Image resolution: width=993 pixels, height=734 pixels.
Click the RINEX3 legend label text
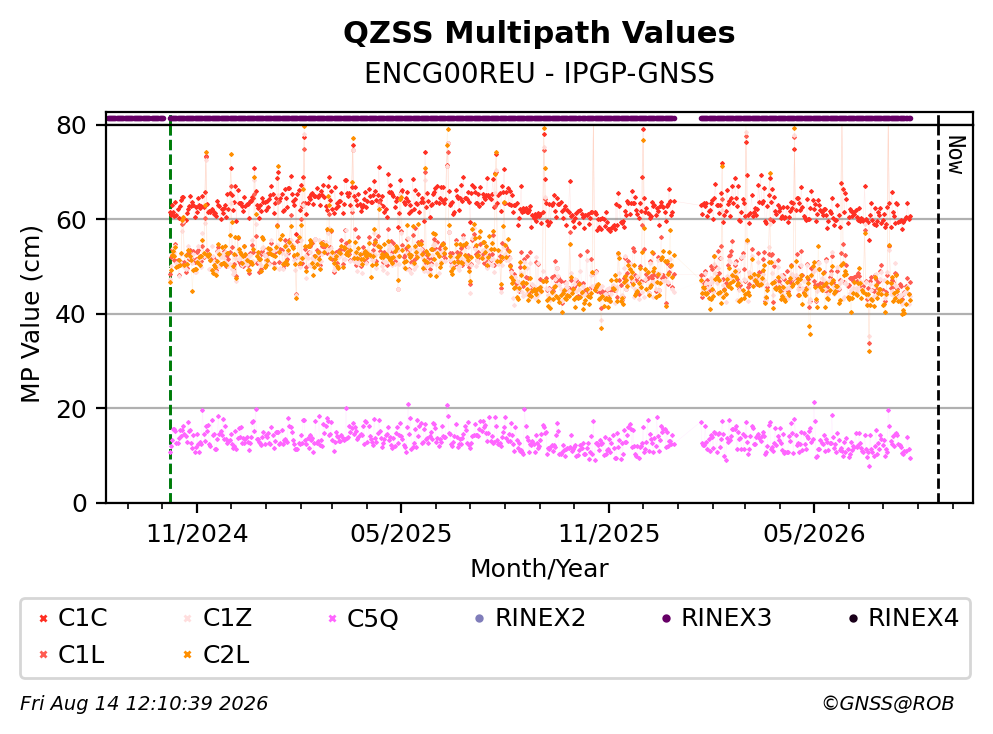pyautogui.click(x=726, y=618)
